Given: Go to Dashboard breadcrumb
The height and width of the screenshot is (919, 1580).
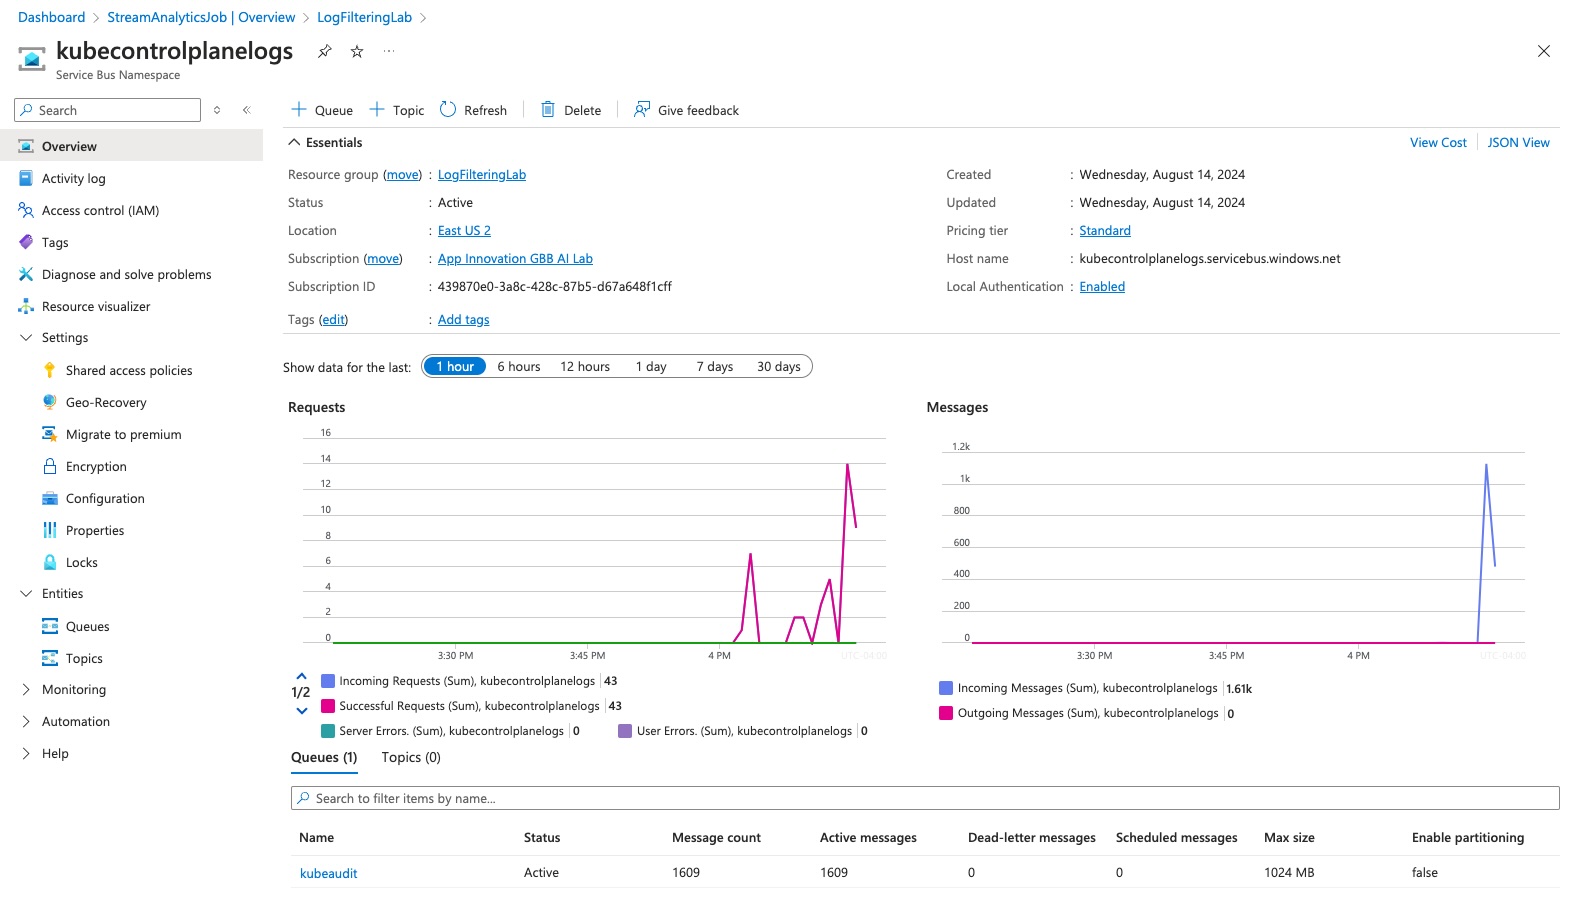Looking at the screenshot, I should click(51, 17).
